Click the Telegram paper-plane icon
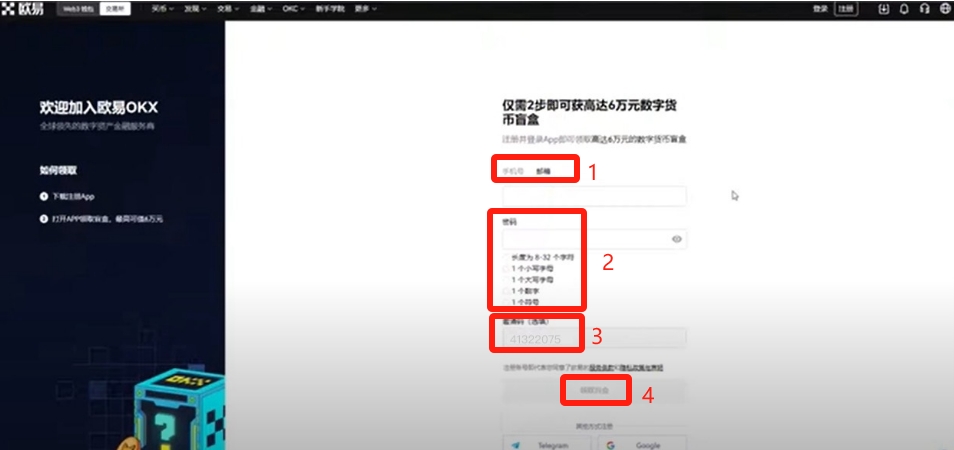Image resolution: width=954 pixels, height=450 pixels. (x=516, y=445)
